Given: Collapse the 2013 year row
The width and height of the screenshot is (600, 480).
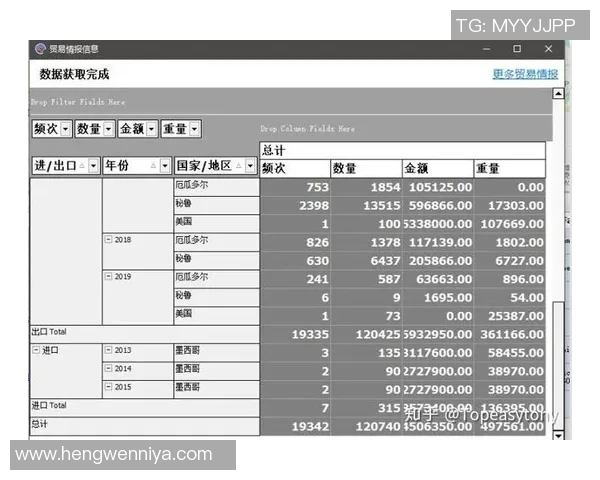Looking at the screenshot, I should coord(109,350).
